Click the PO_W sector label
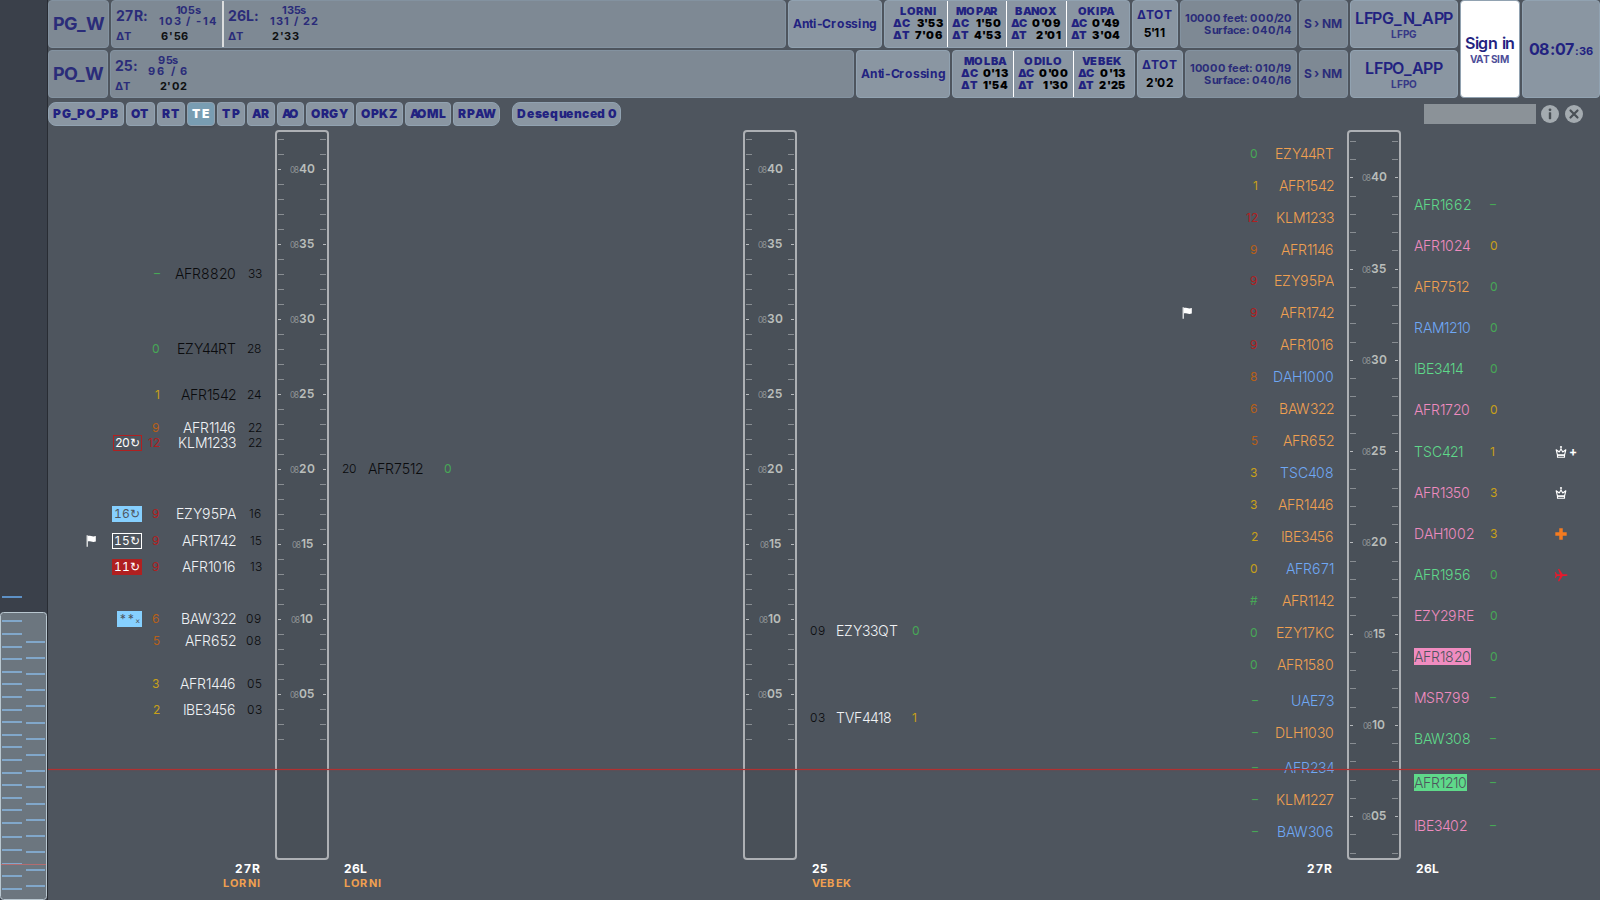1600x900 pixels. [x=79, y=74]
